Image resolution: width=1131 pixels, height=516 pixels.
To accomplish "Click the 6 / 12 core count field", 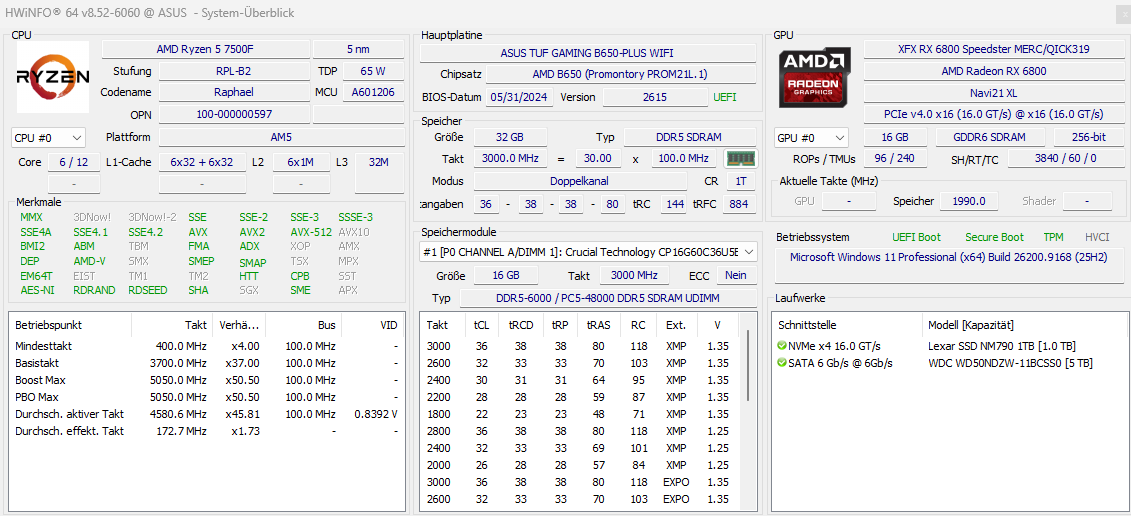I will (x=74, y=162).
